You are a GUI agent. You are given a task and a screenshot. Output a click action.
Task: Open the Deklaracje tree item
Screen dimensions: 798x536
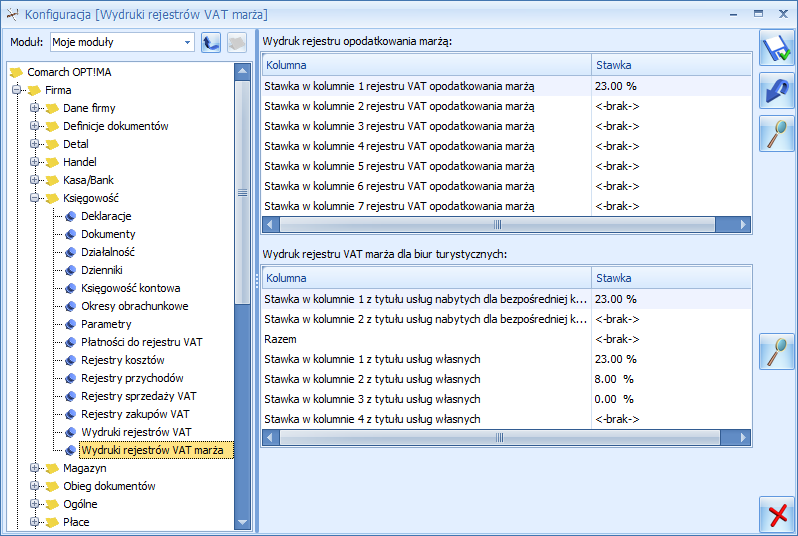click(x=106, y=216)
